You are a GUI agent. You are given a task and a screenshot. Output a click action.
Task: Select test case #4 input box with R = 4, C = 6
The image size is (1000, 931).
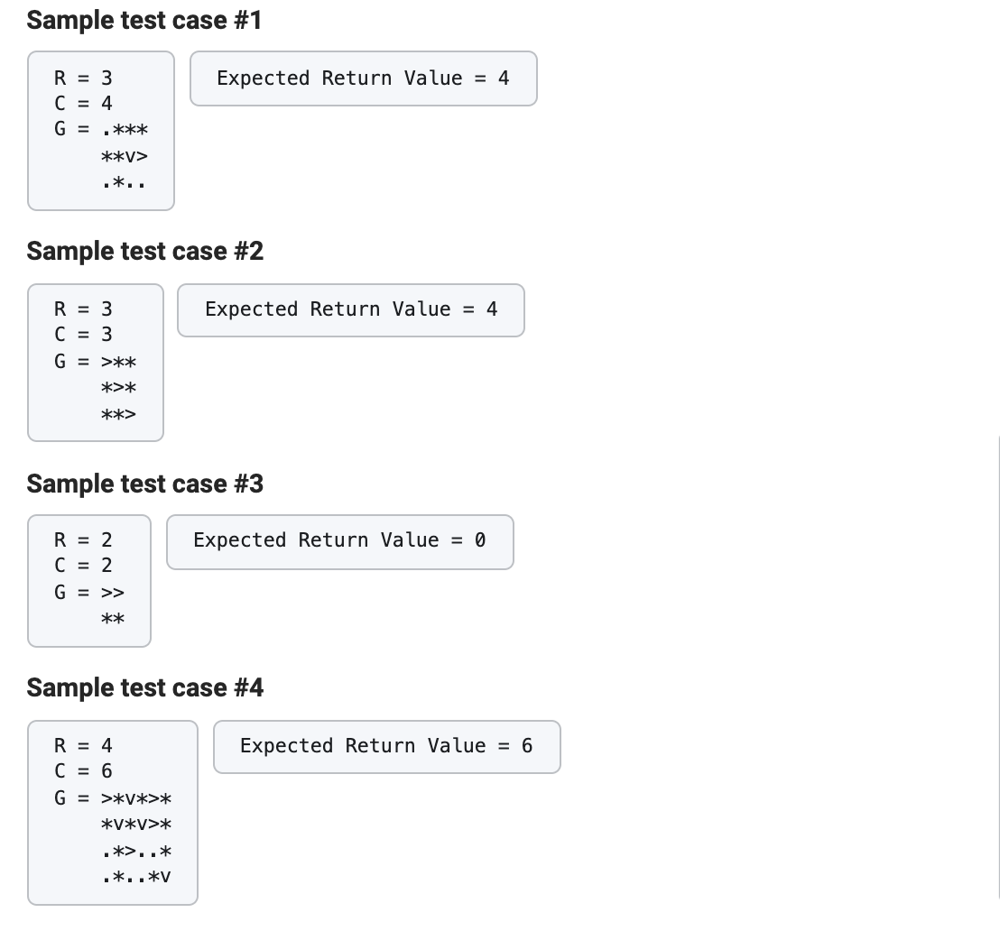tap(113, 812)
